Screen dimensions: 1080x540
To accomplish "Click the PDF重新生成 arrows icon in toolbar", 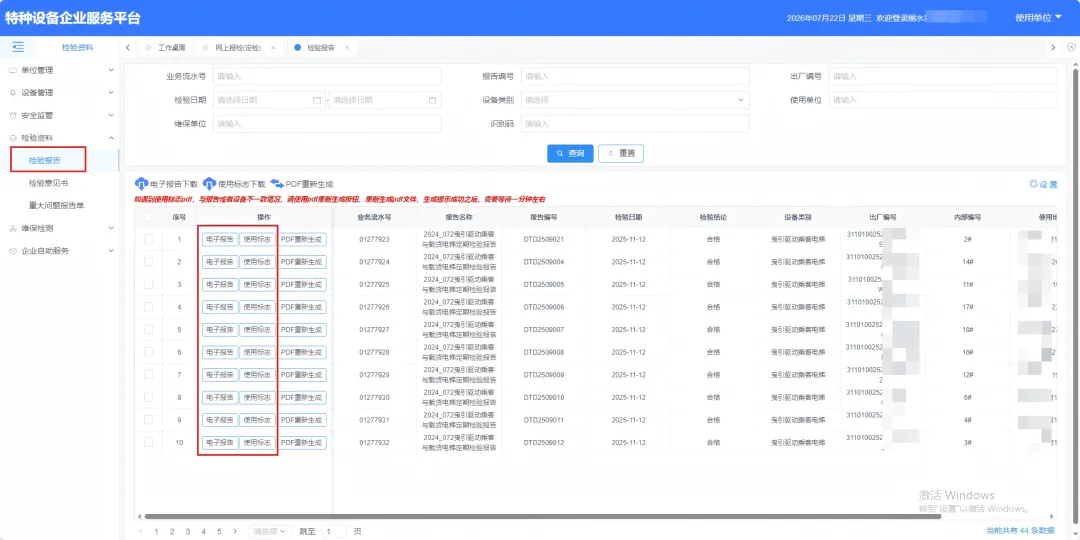I will coord(277,184).
